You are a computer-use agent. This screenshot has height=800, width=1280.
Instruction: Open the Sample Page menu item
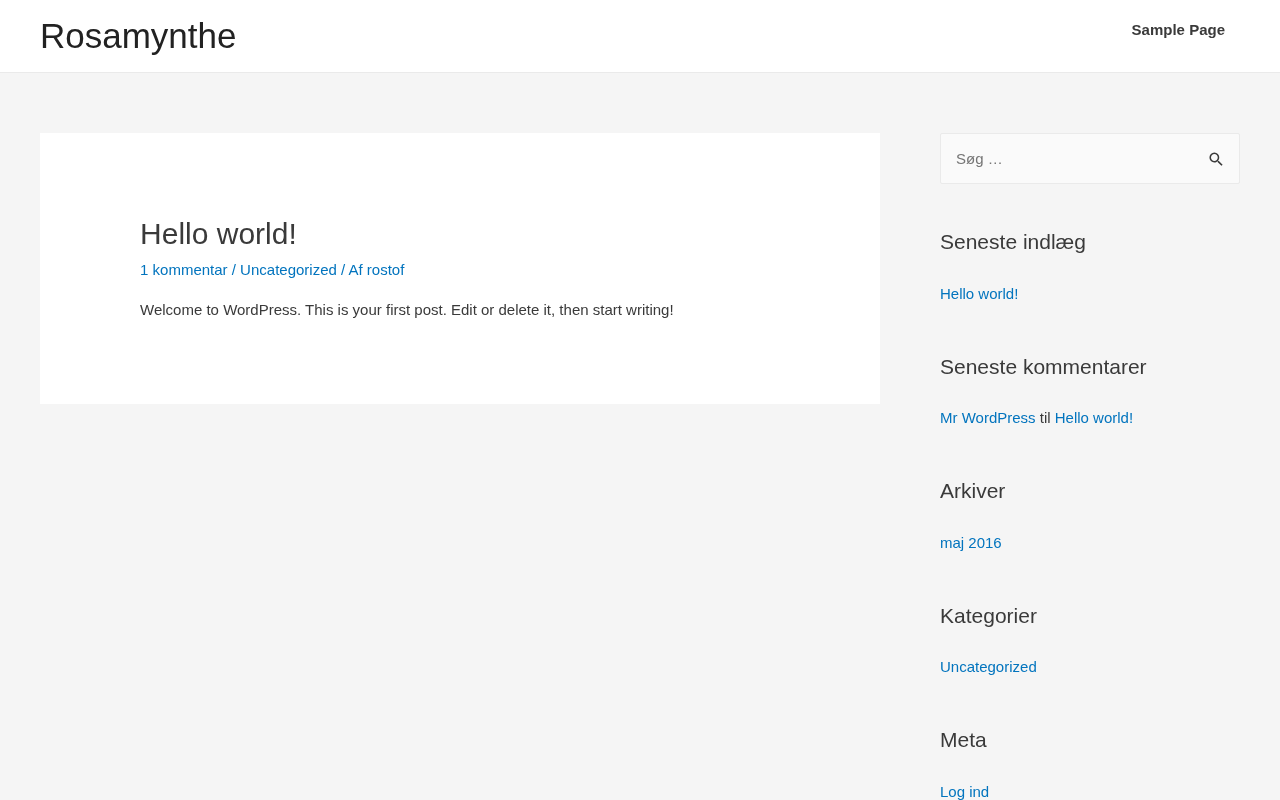pyautogui.click(x=1178, y=30)
